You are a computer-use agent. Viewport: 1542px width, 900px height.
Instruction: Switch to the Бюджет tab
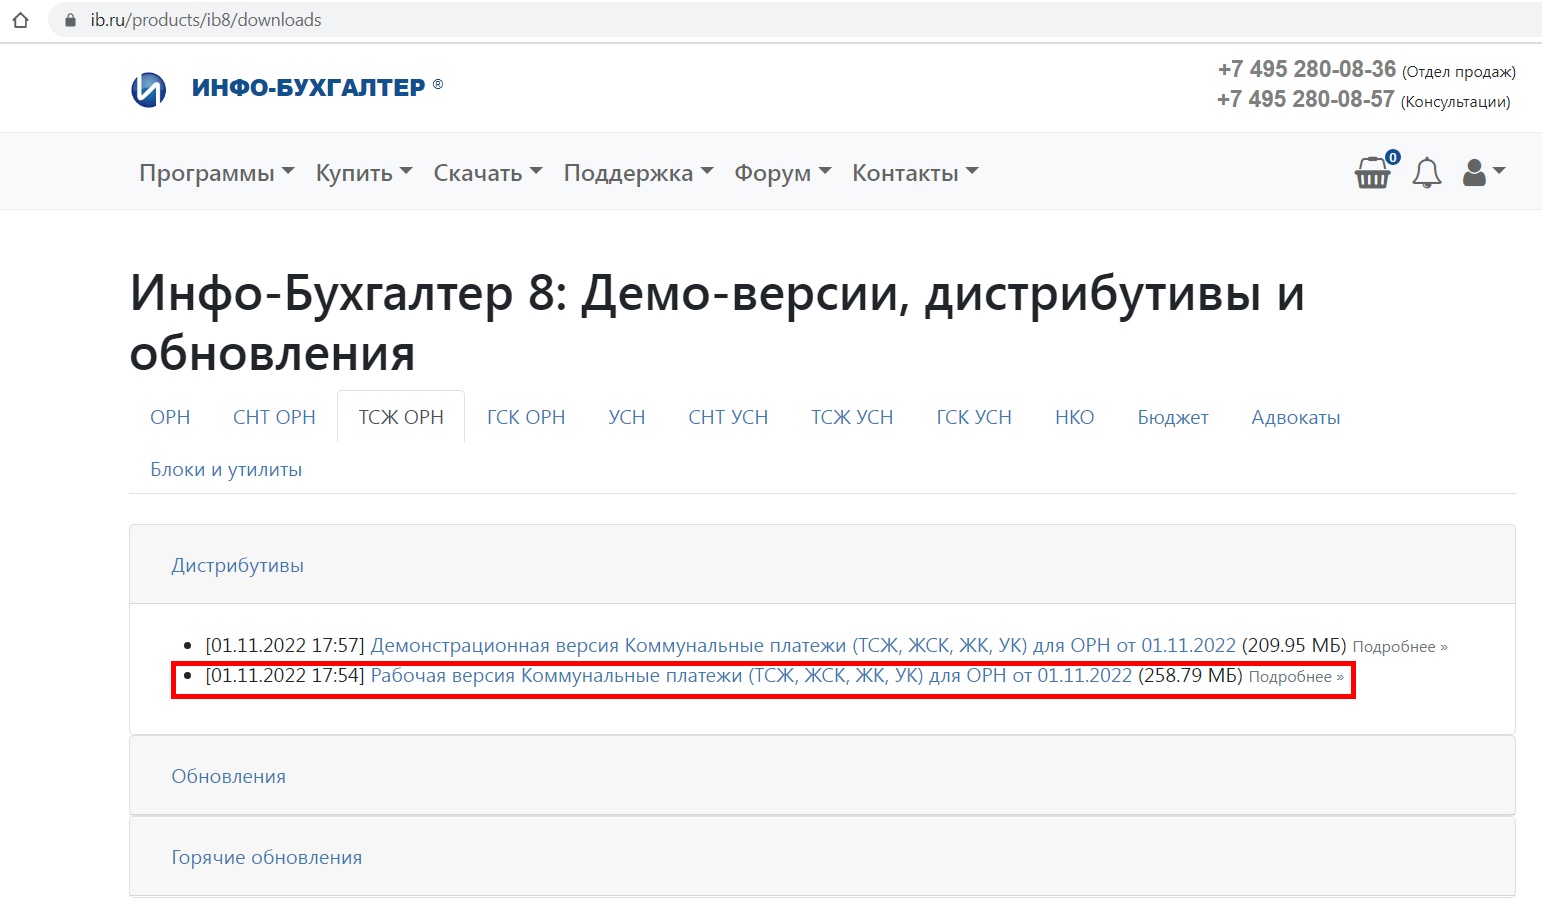click(x=1173, y=417)
